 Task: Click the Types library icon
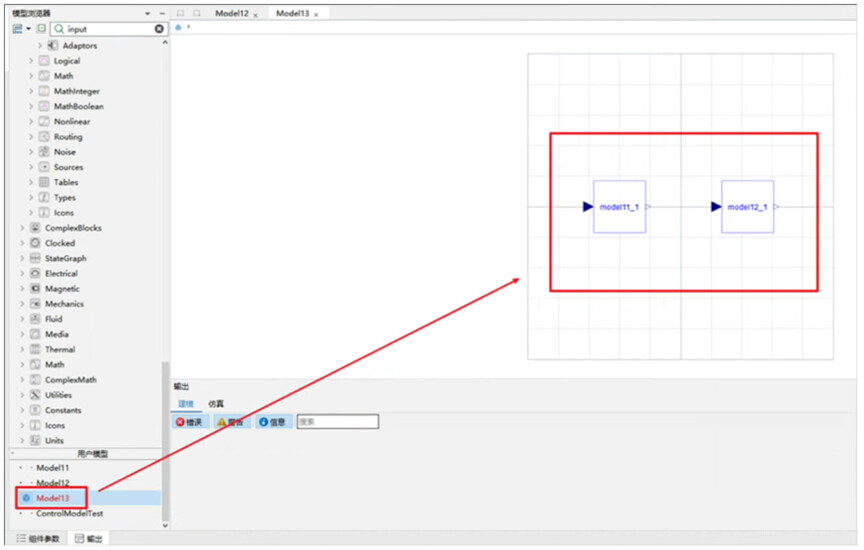44,197
